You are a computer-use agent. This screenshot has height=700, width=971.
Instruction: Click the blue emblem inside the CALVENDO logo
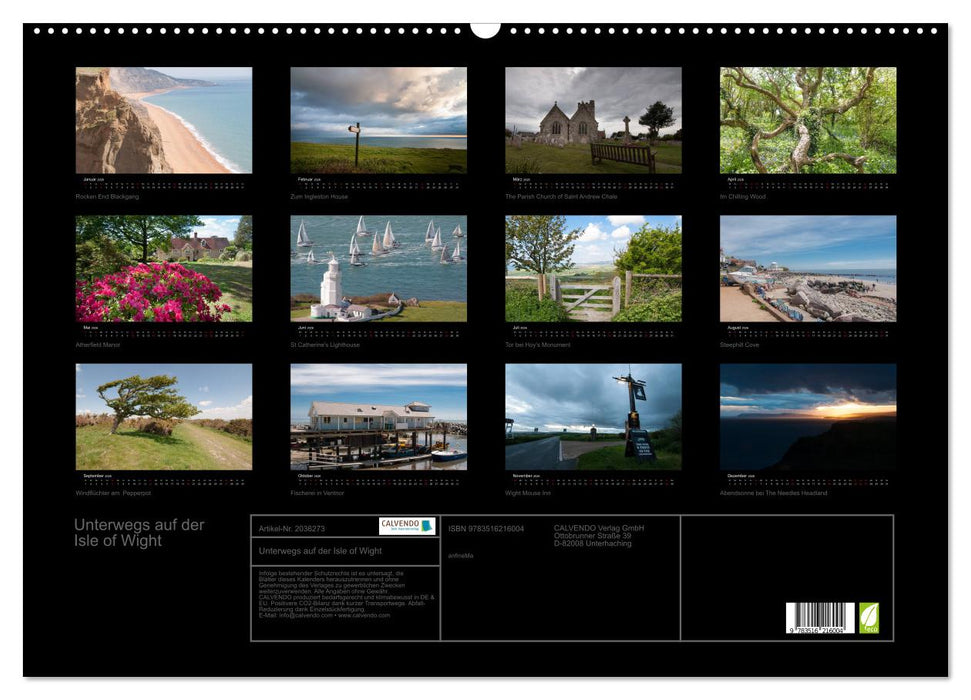pos(428,526)
